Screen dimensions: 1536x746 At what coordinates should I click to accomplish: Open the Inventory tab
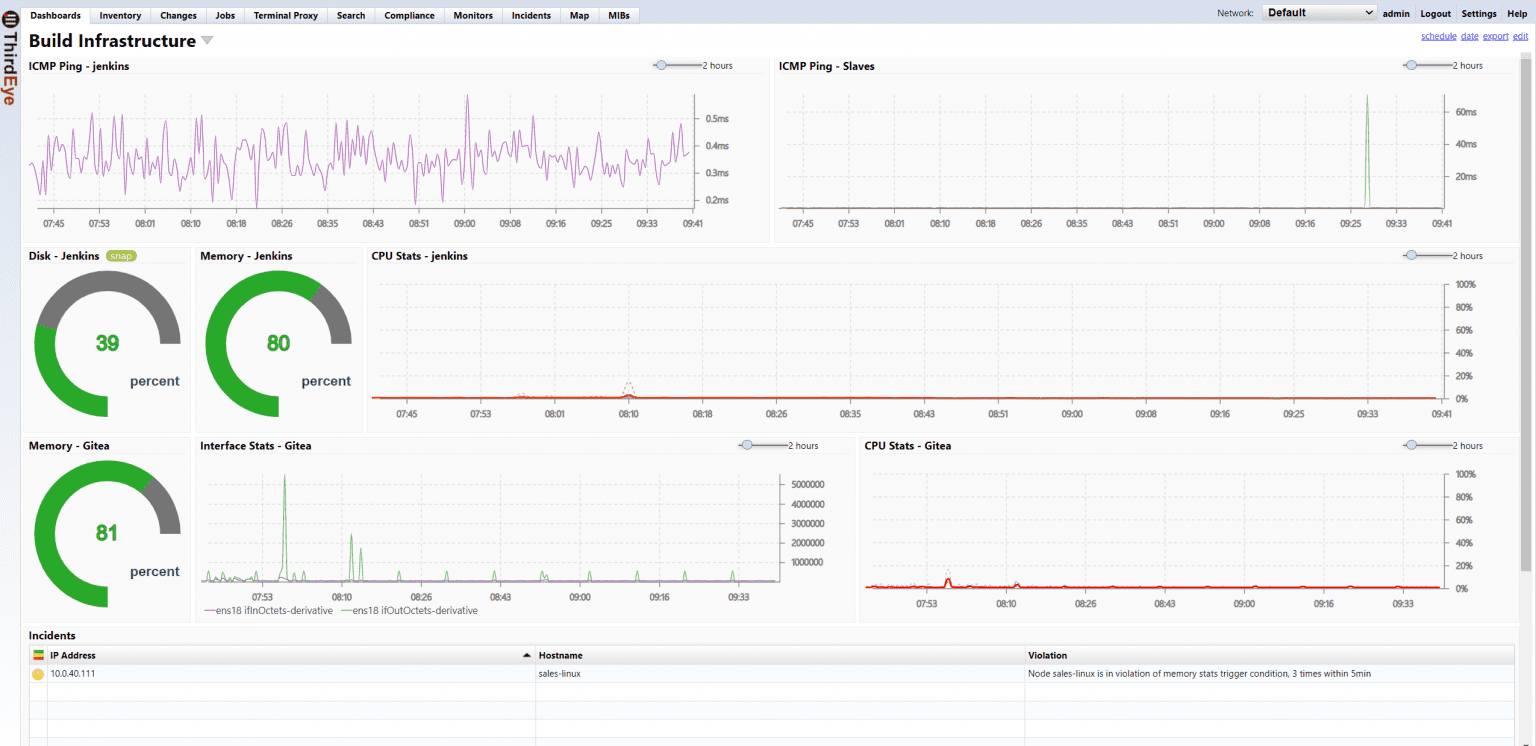click(120, 15)
